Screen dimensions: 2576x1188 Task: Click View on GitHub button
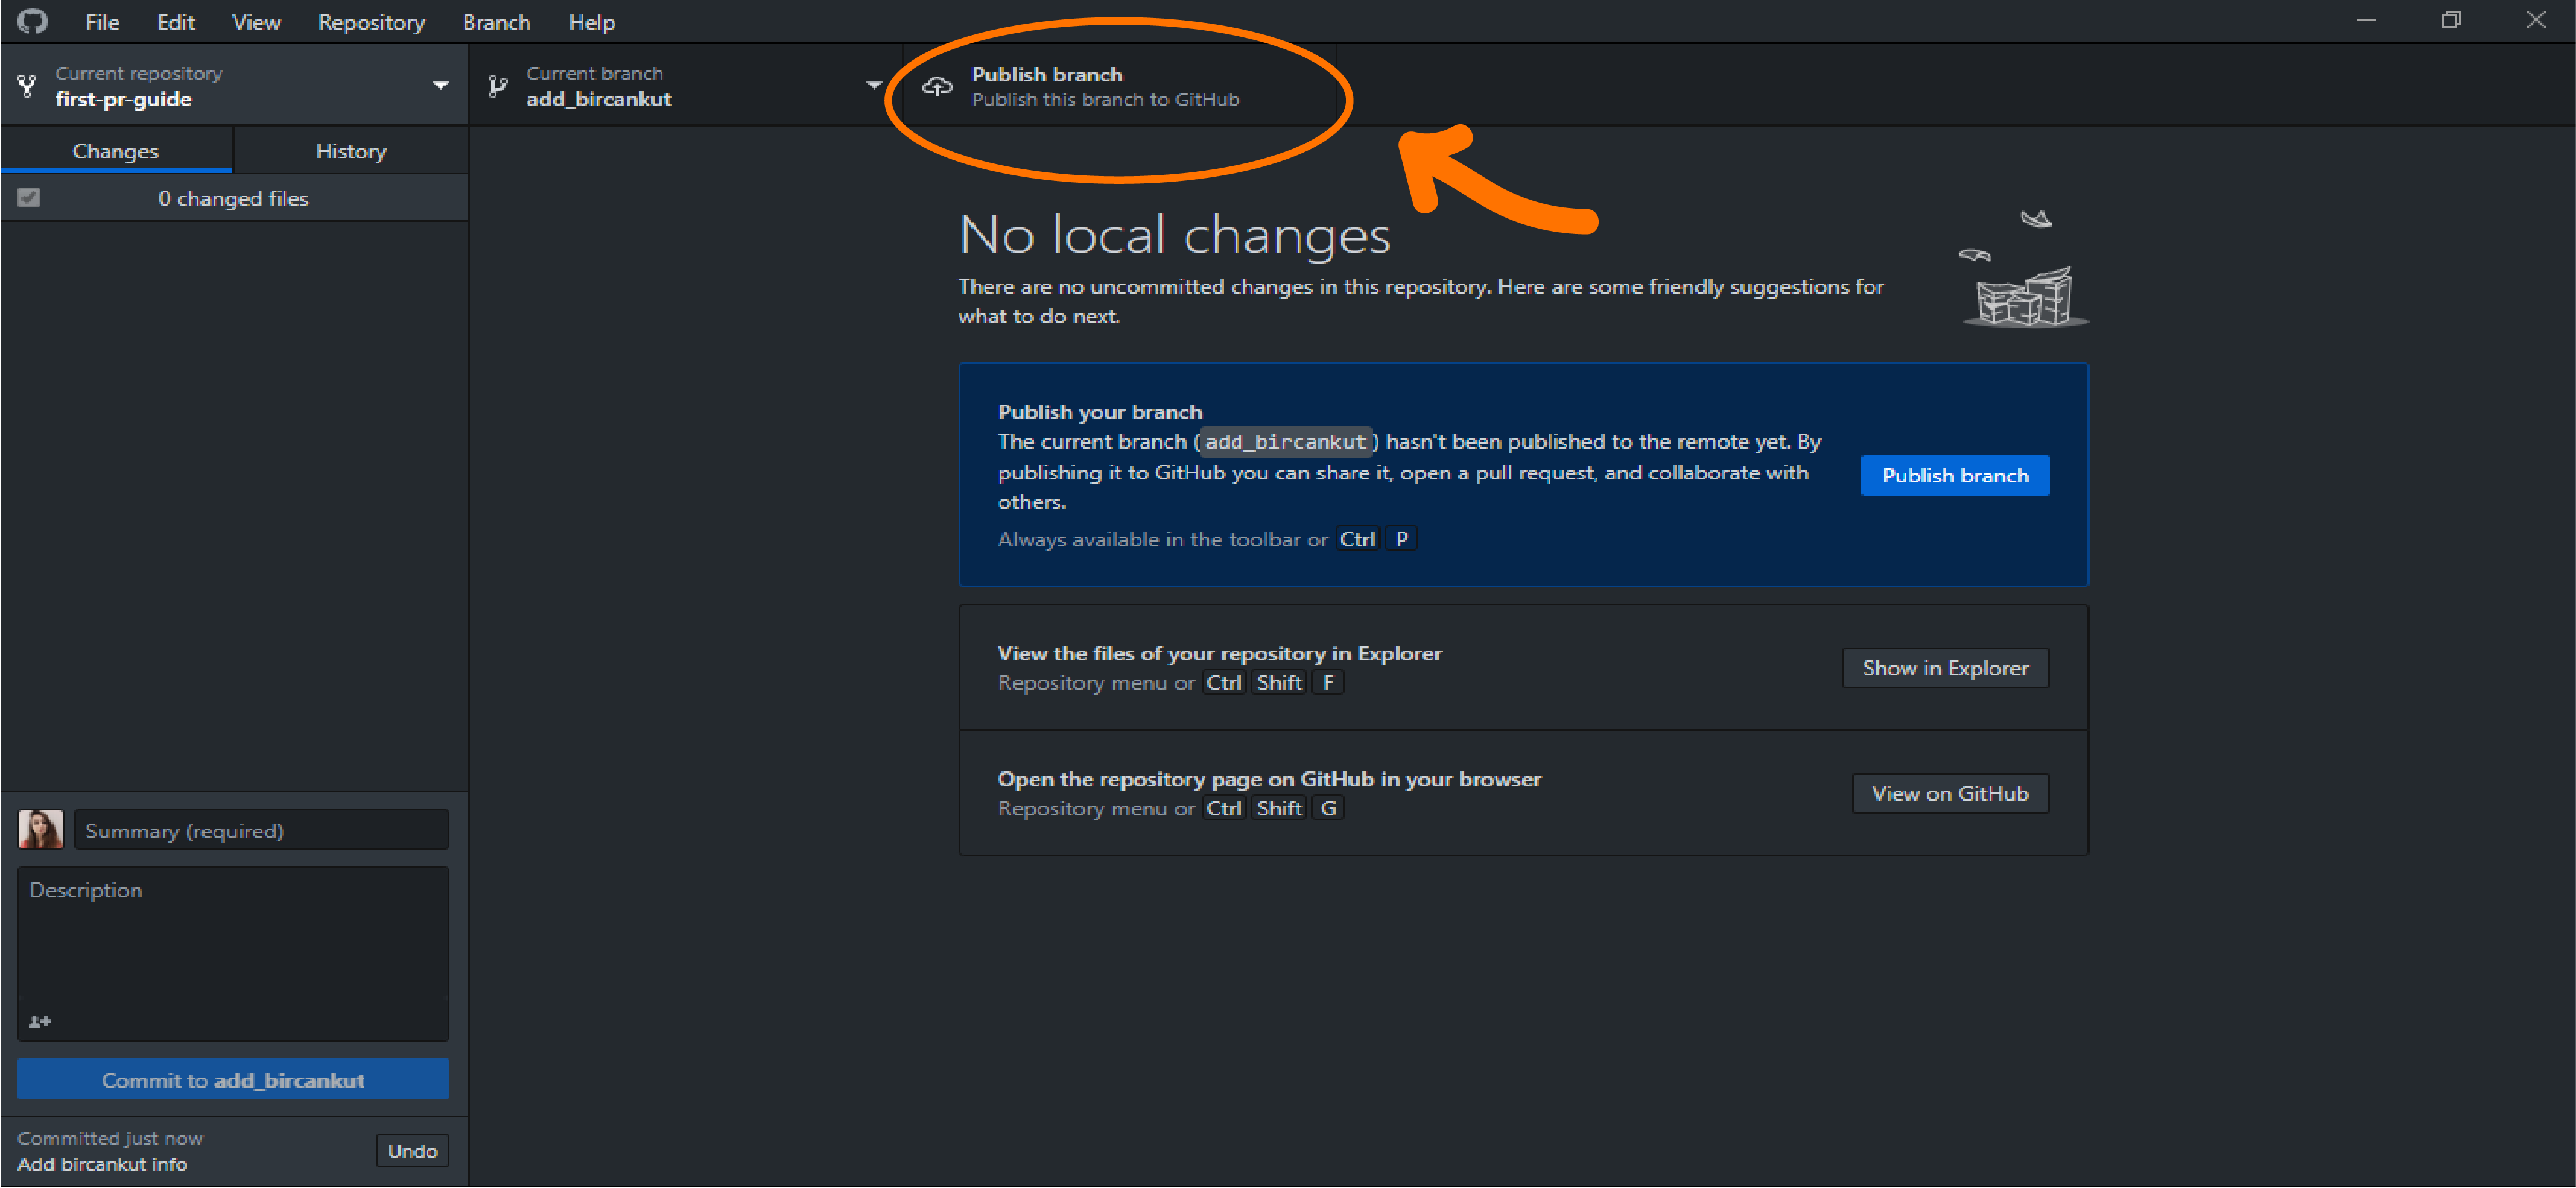pyautogui.click(x=1949, y=793)
